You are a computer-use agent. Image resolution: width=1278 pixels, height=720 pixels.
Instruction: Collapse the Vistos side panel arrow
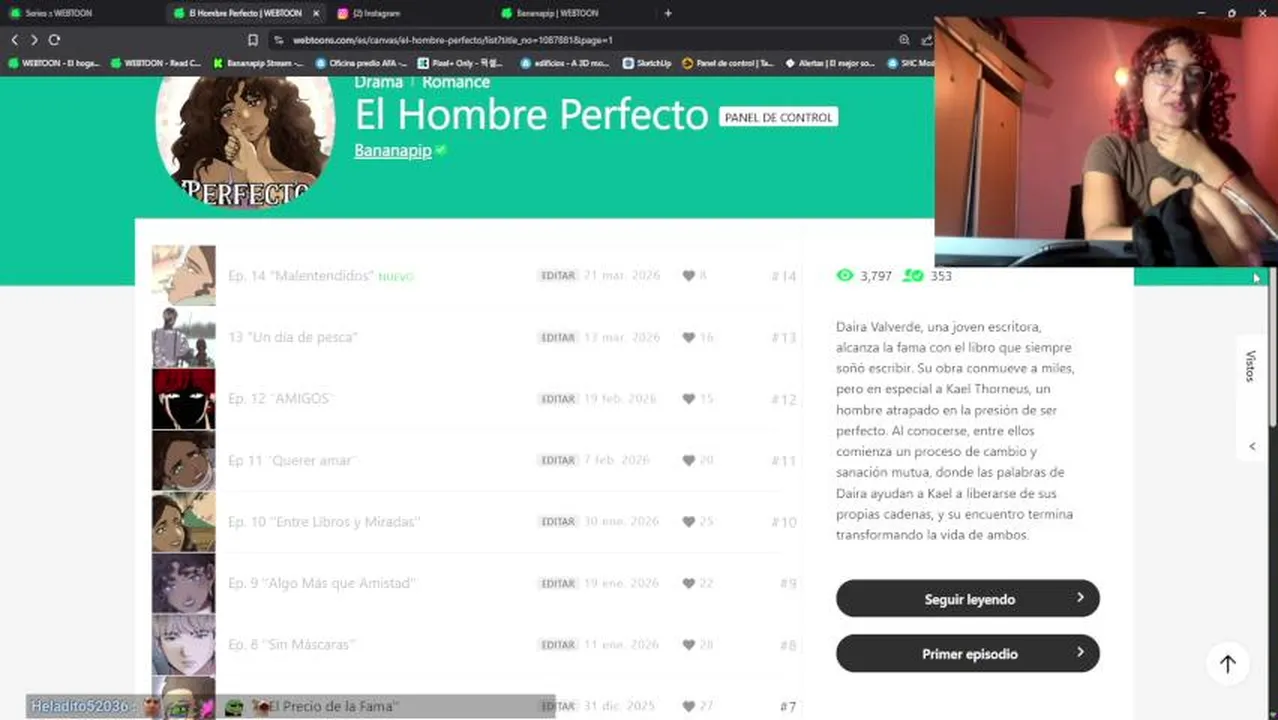pos(1252,447)
